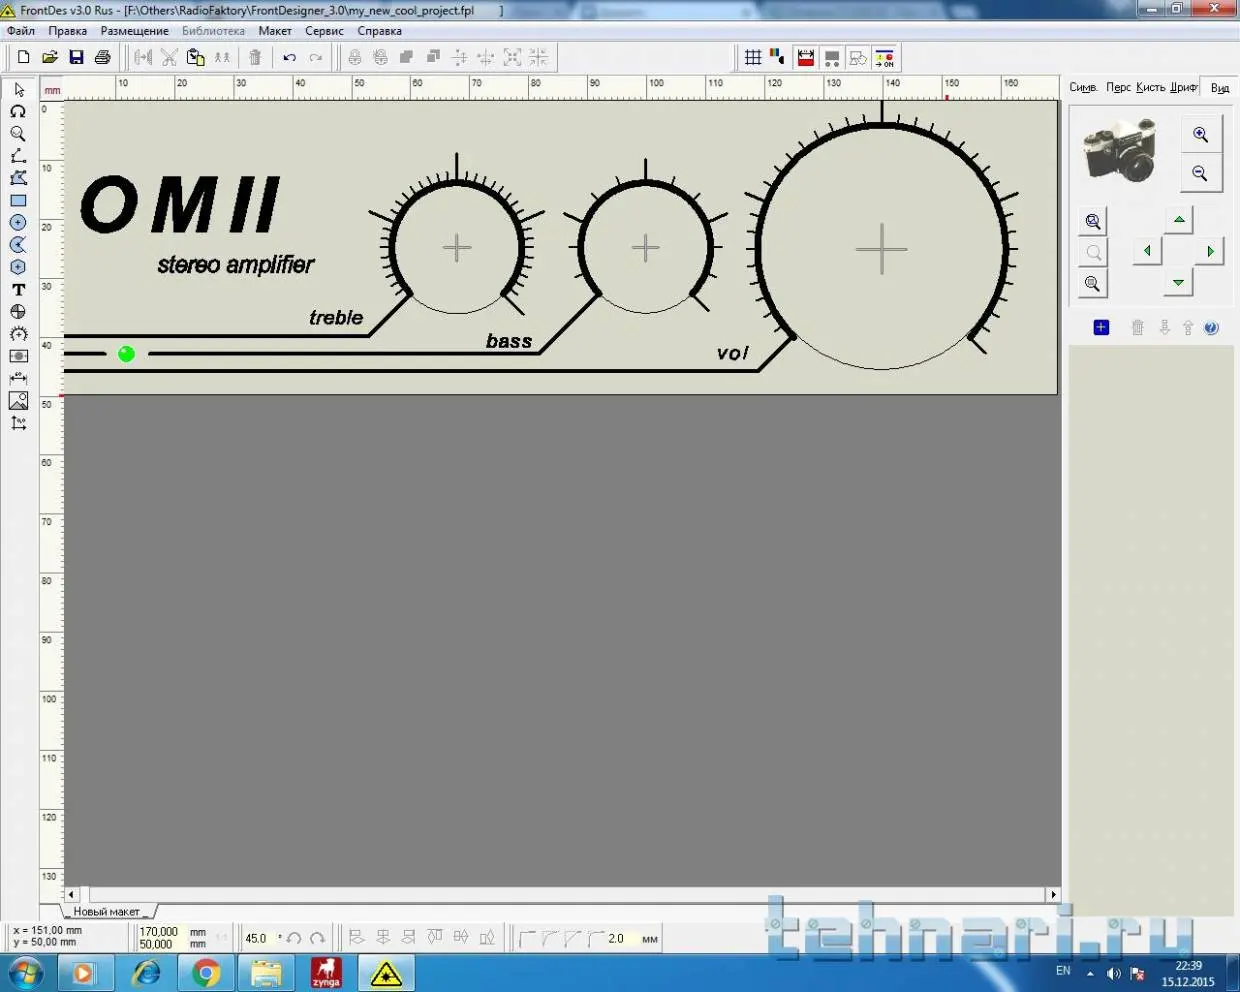1240x992 pixels.
Task: Toggle the gray drill view icon
Action: click(x=832, y=57)
